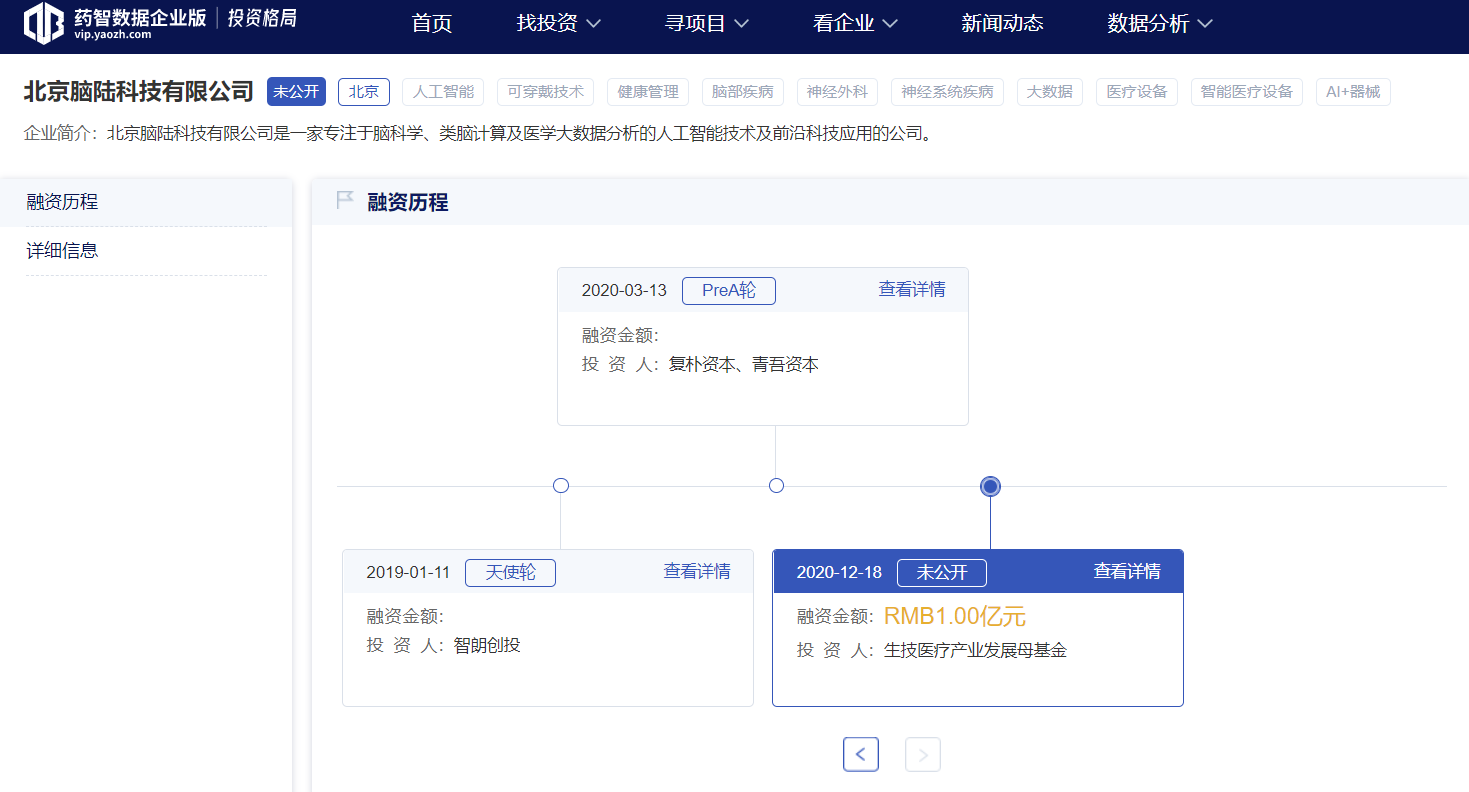Click the date 2020-03-13
Viewport: 1469px width, 792px height.
624,291
